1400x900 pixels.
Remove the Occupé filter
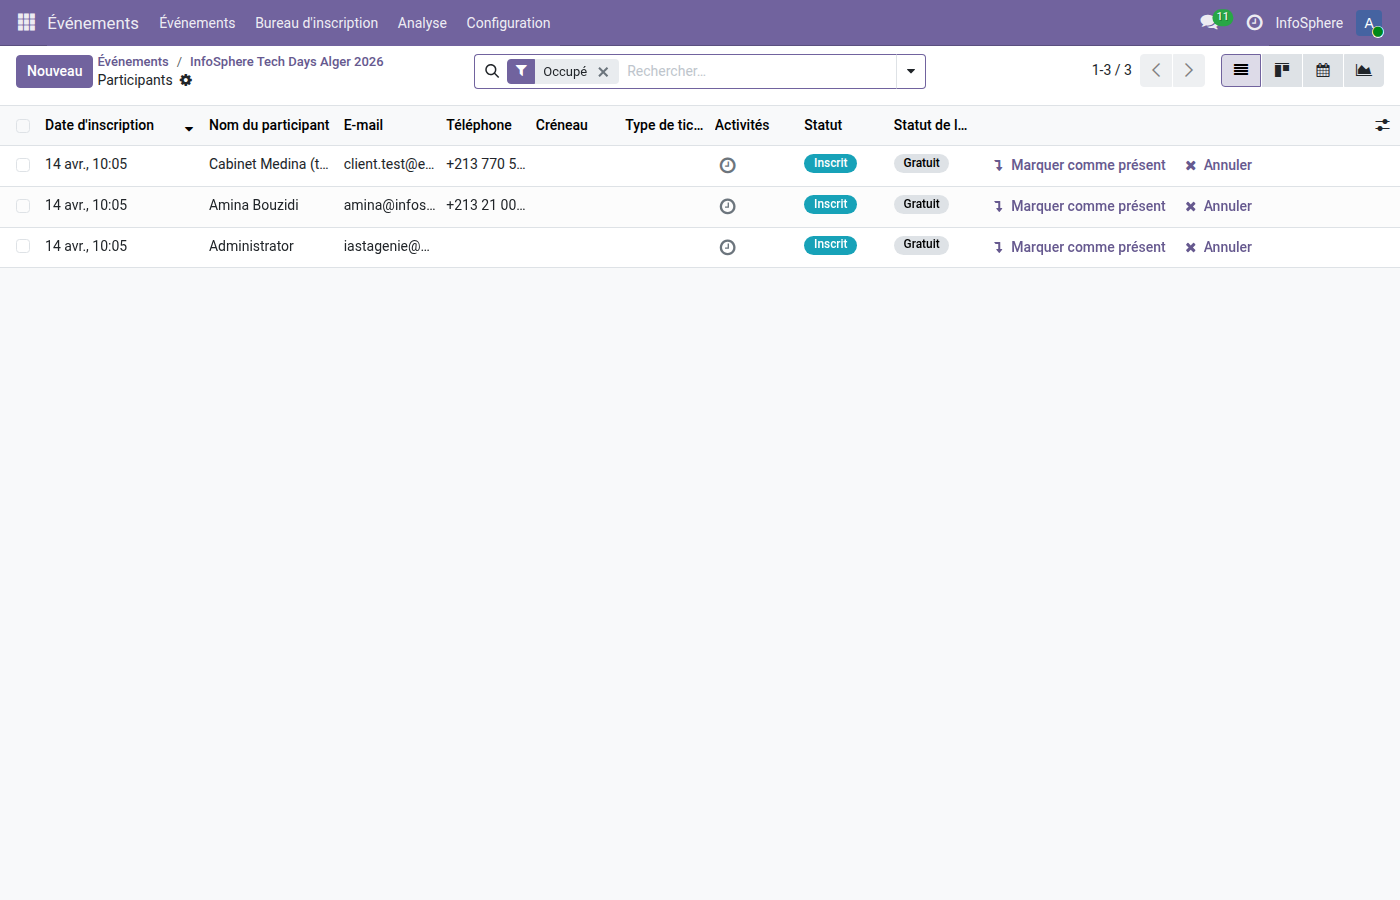pos(603,72)
